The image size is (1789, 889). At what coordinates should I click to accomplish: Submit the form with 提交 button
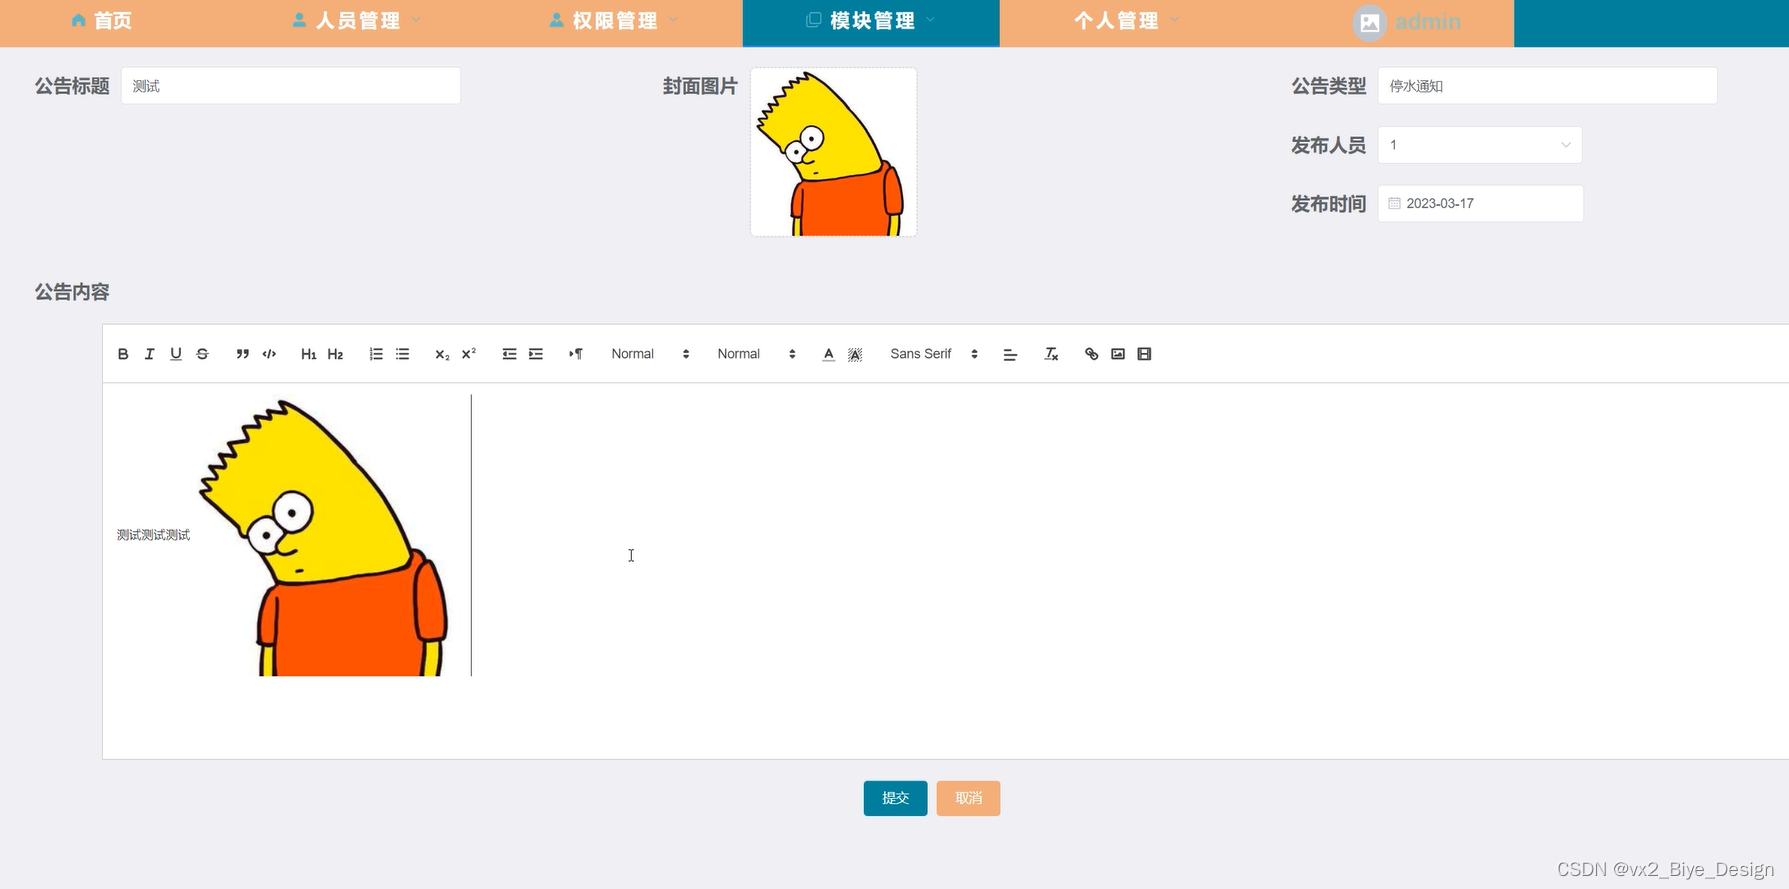[895, 798]
